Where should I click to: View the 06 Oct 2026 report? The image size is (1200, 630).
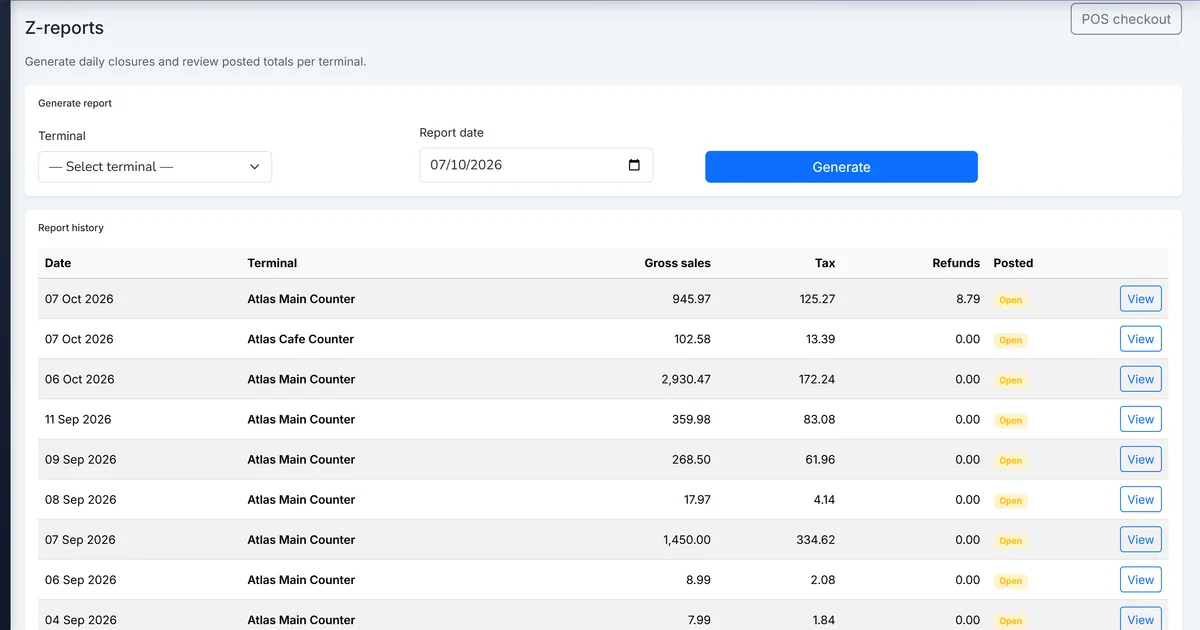click(x=1140, y=379)
